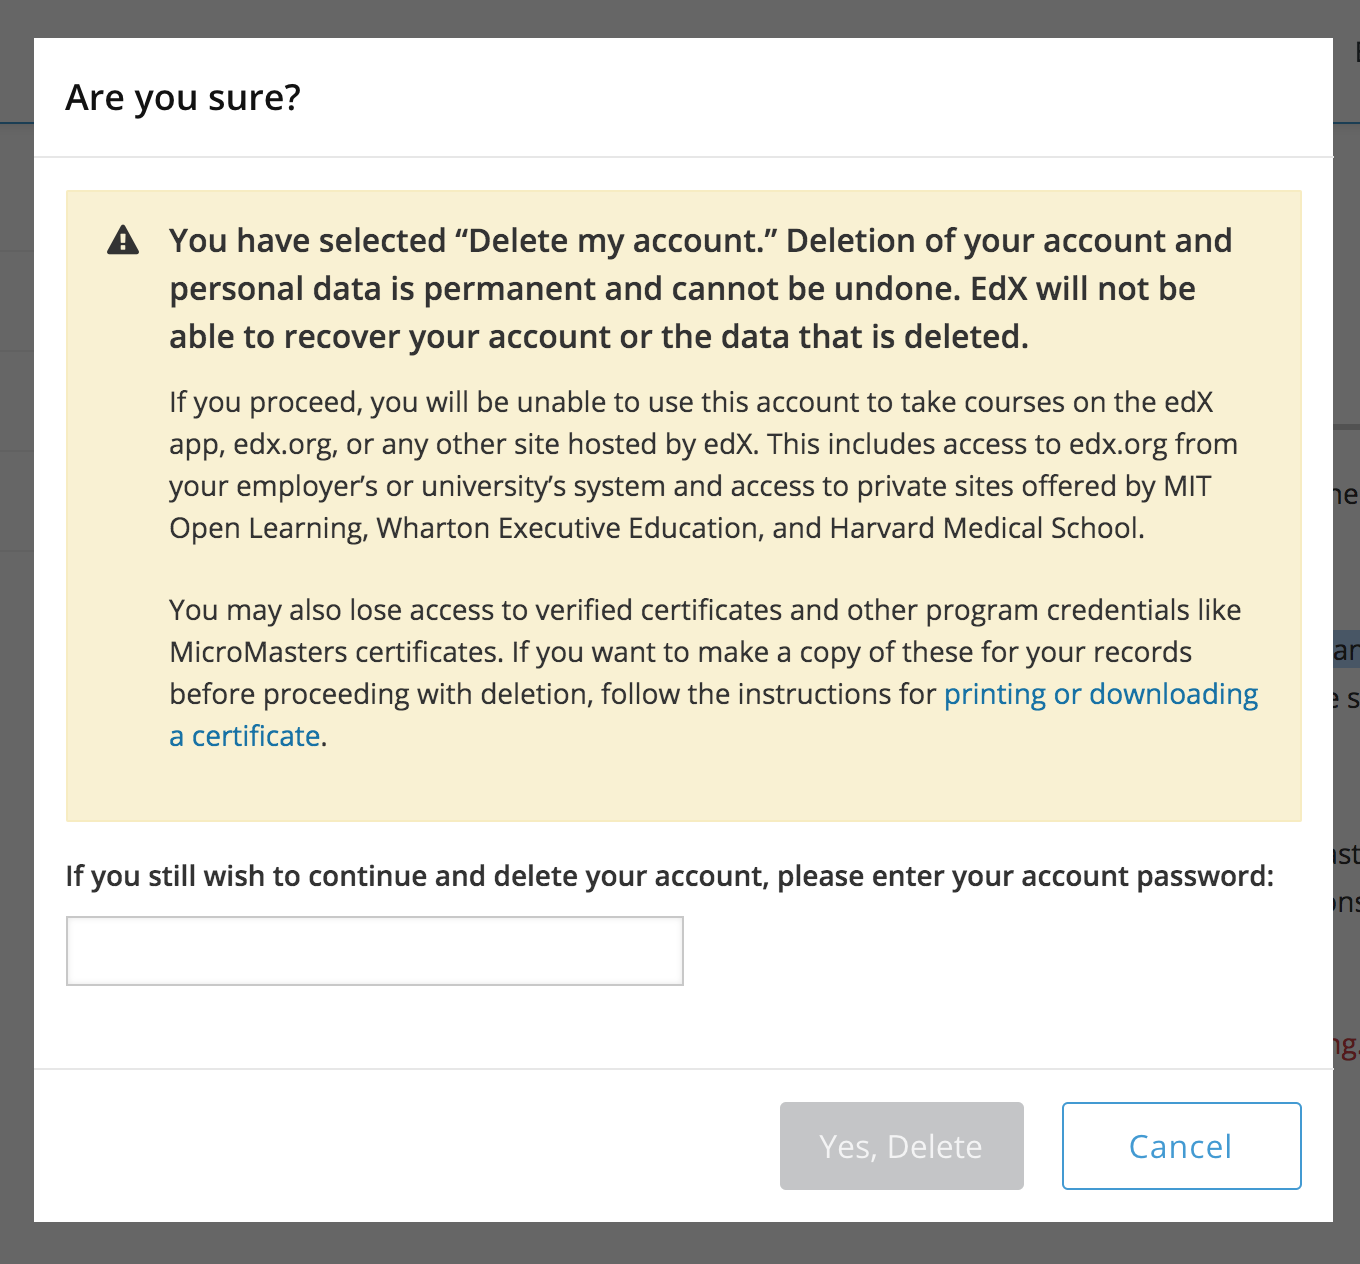Click the warning triangle icon

coord(123,240)
